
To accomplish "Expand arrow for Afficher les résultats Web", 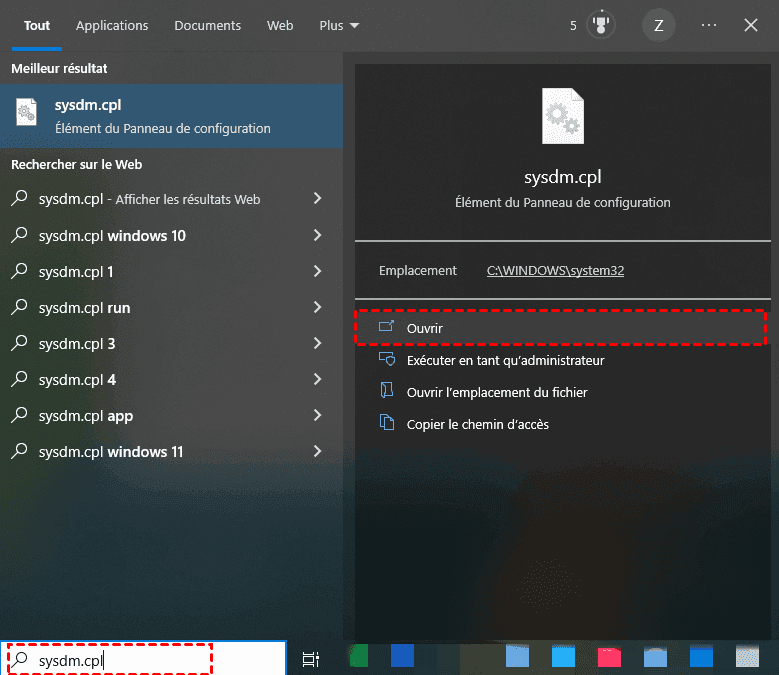I will click(x=317, y=198).
